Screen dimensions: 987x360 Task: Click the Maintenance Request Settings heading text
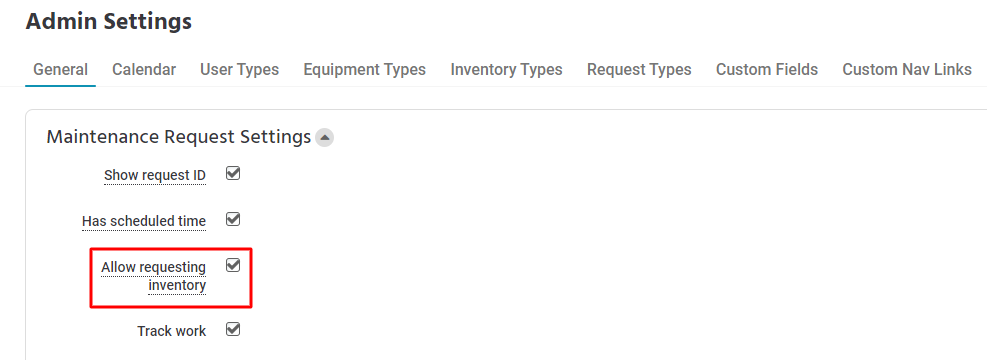pos(179,137)
